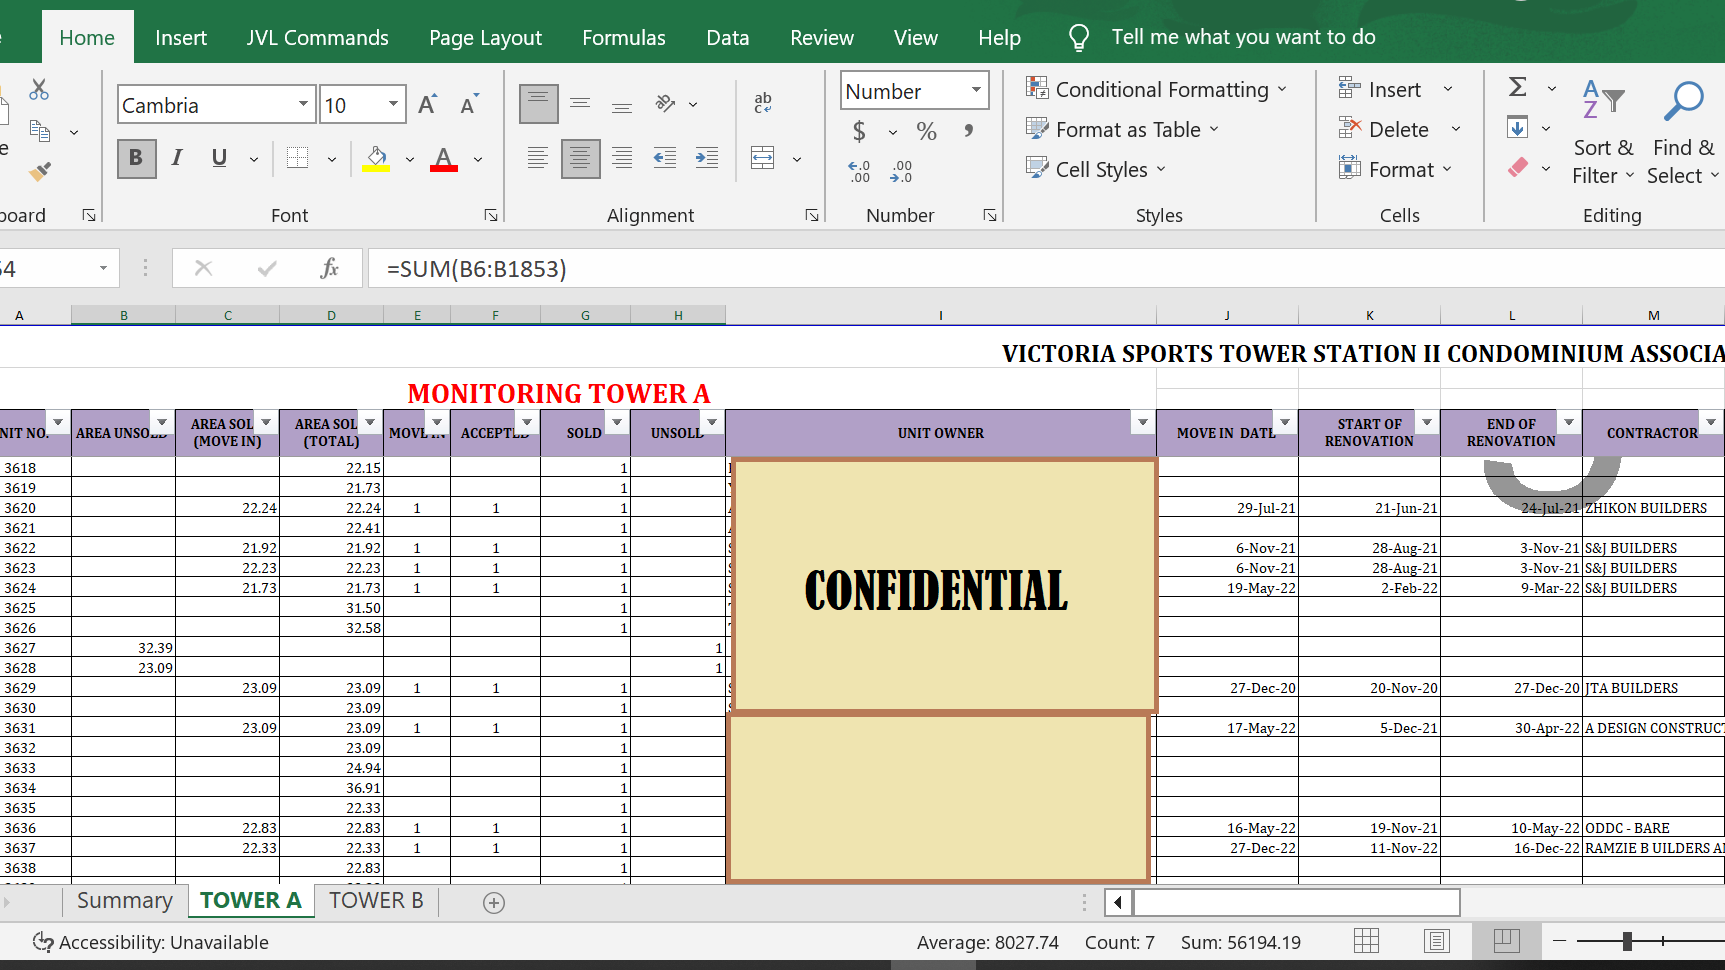Viewport: 1725px width, 970px height.
Task: Toggle Align Left
Action: (x=538, y=158)
